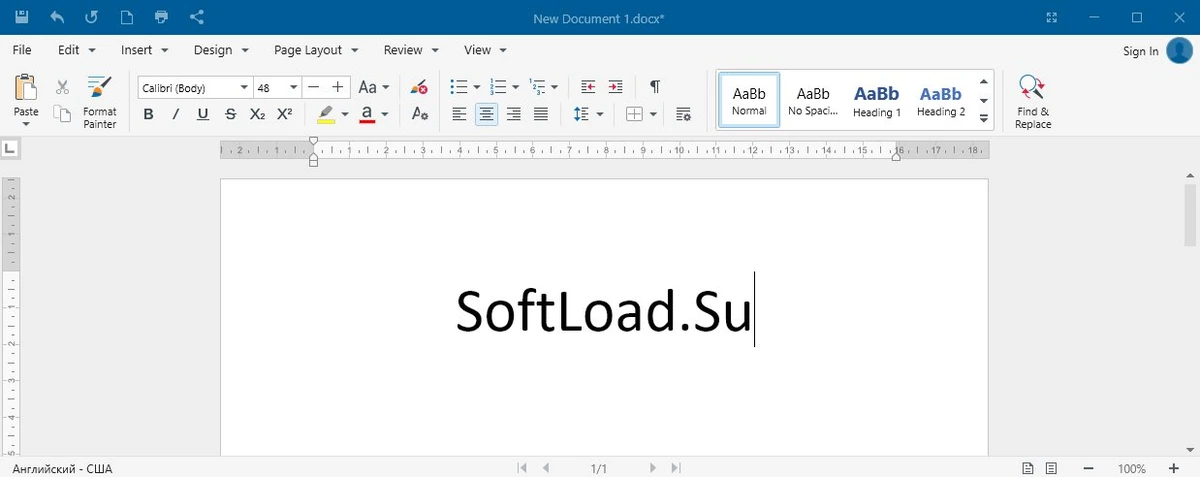Align text left
This screenshot has height=477, width=1200.
[x=459, y=114]
